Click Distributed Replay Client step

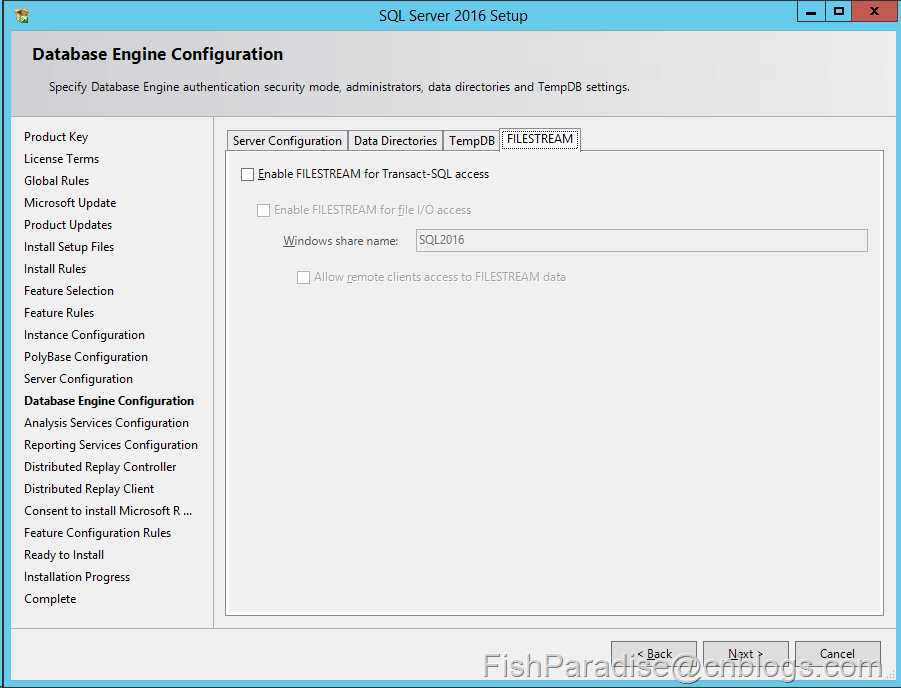(x=88, y=489)
